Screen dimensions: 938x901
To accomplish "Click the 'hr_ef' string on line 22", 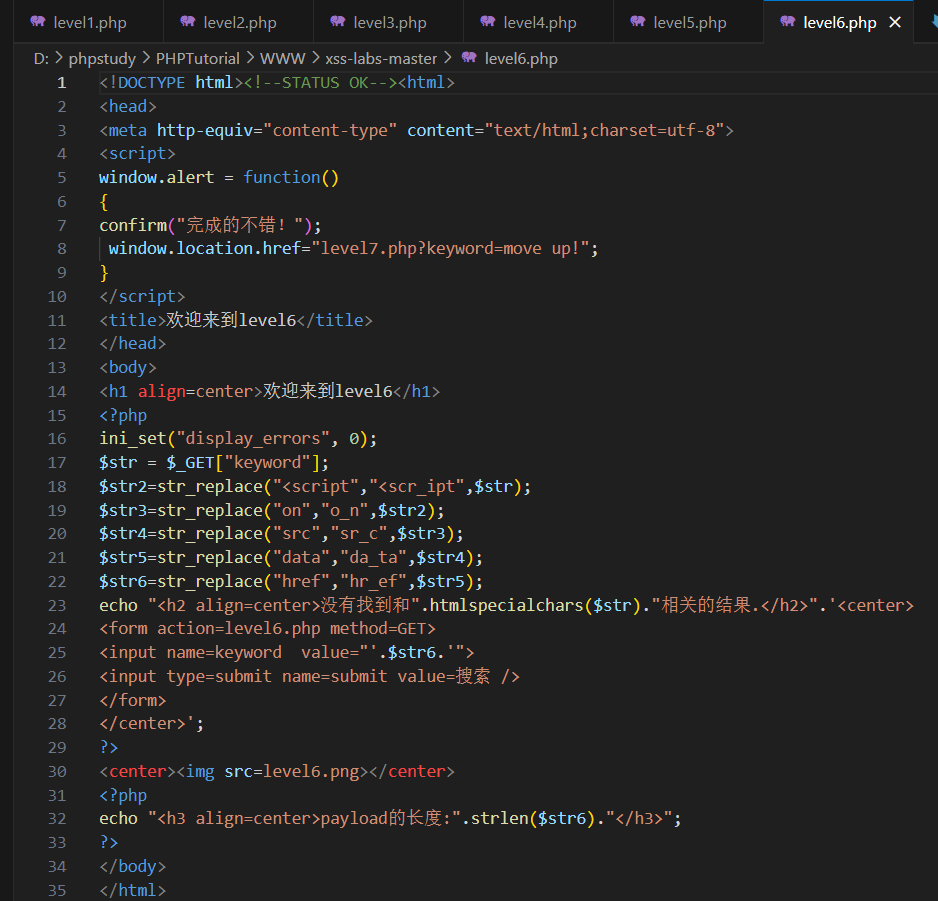I will 373,582.
